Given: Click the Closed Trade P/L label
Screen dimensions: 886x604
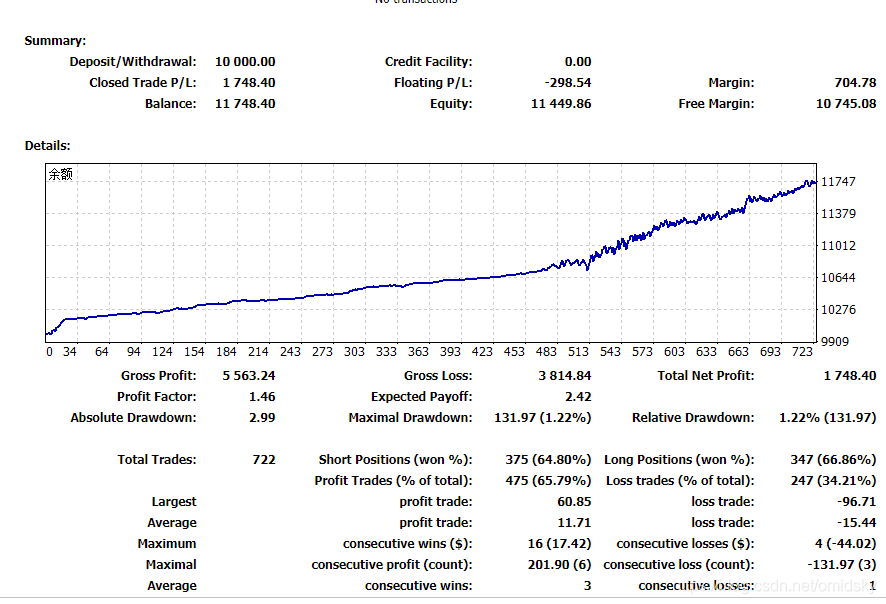Looking at the screenshot, I should pyautogui.click(x=143, y=82).
